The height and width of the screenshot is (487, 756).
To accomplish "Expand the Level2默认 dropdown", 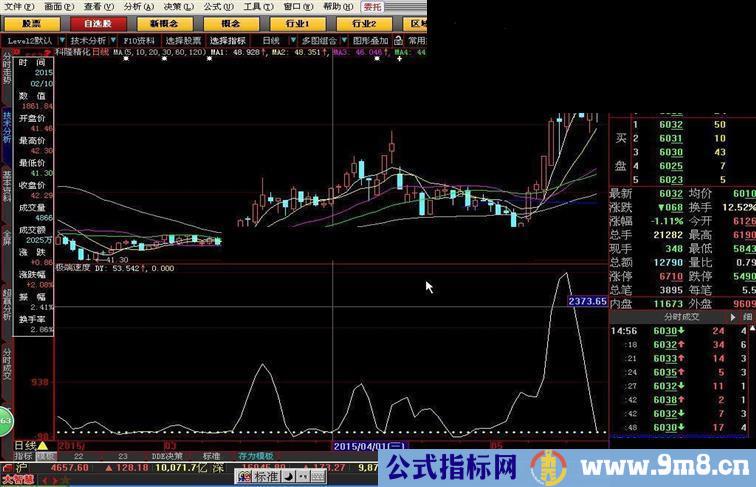I will coord(36,41).
